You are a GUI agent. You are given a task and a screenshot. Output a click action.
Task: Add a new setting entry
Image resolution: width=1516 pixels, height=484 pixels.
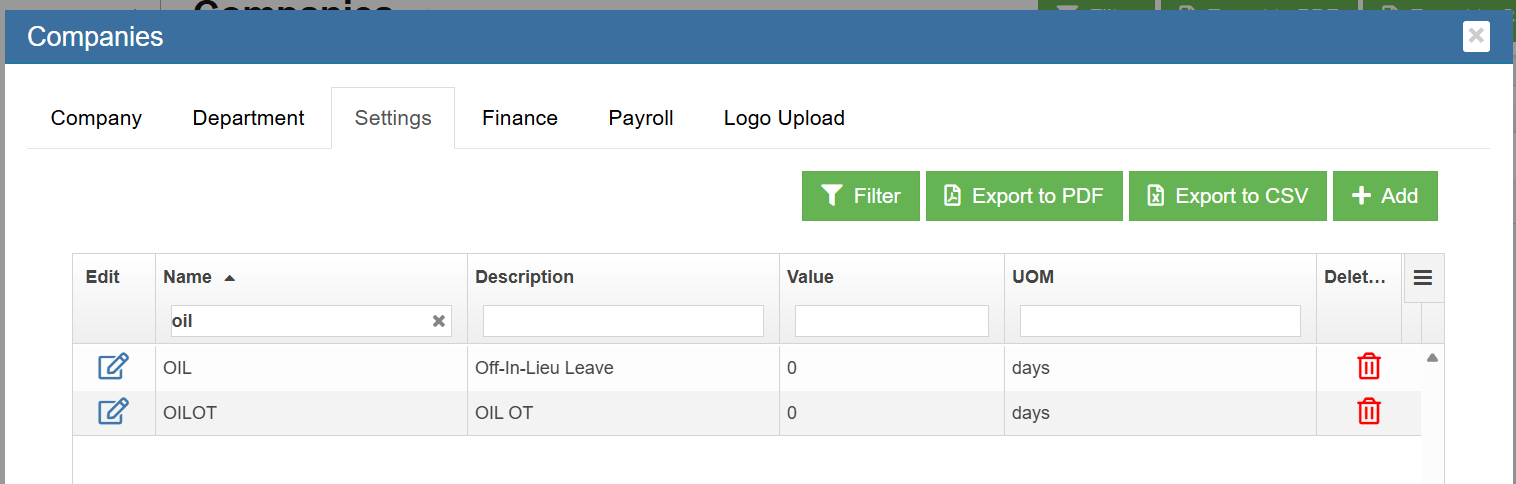click(x=1385, y=196)
